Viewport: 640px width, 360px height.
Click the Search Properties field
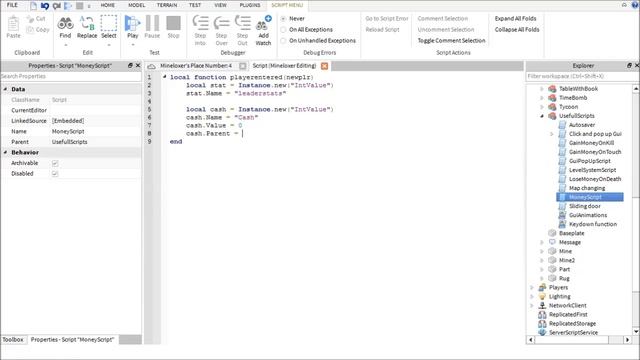71,76
